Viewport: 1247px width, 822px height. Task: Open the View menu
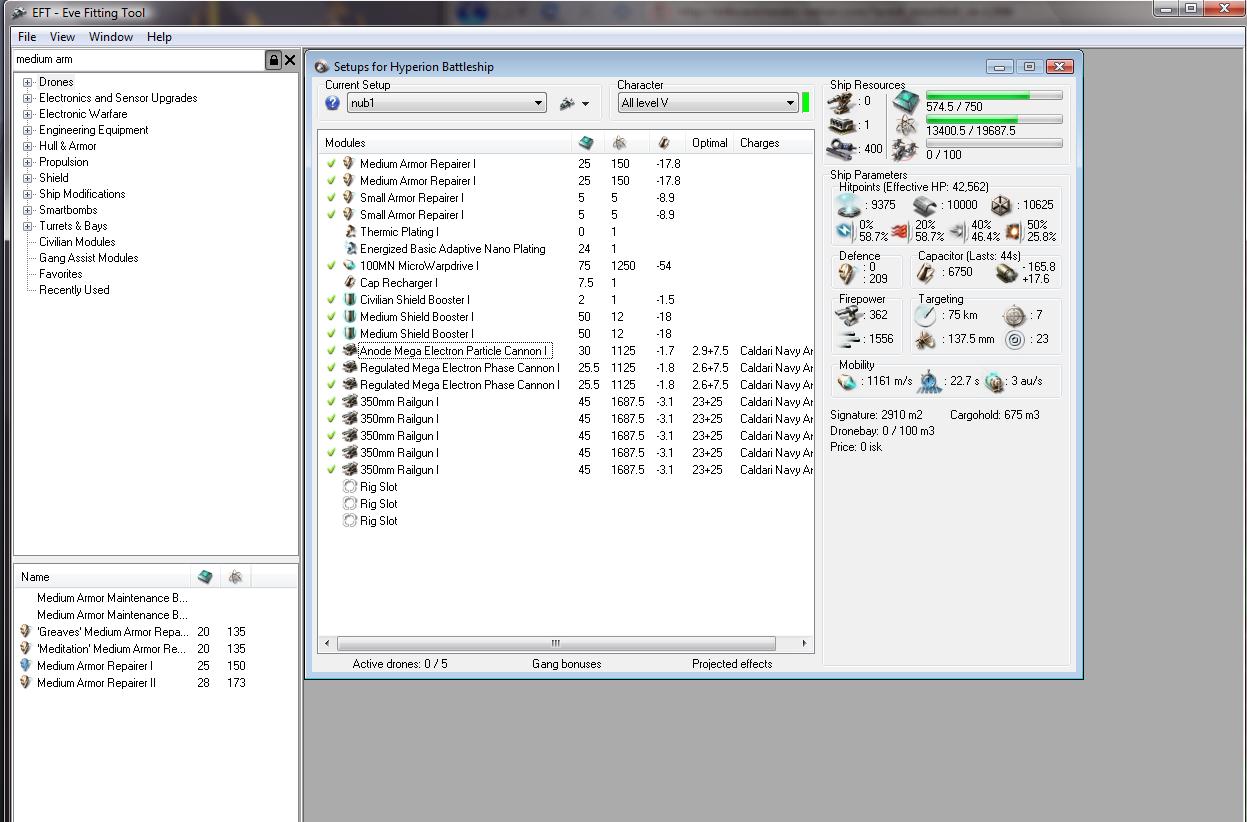pyautogui.click(x=62, y=37)
